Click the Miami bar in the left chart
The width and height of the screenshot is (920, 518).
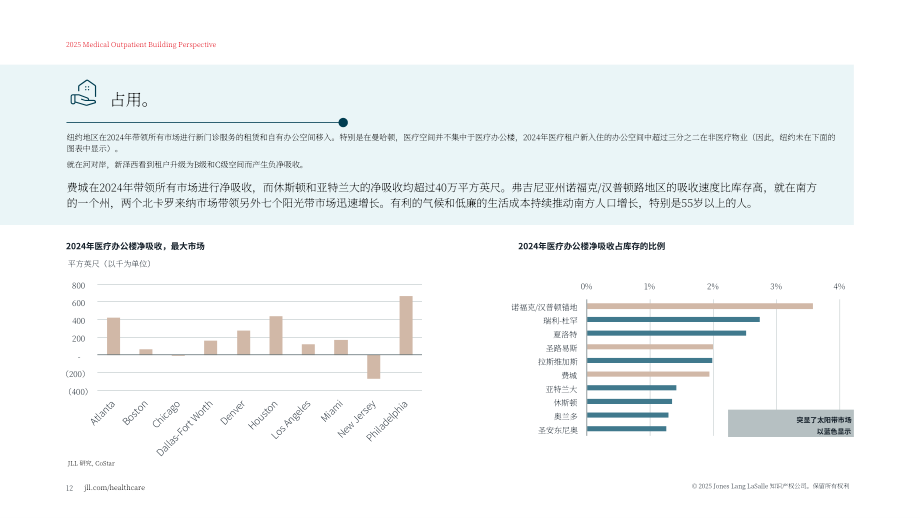pos(341,347)
